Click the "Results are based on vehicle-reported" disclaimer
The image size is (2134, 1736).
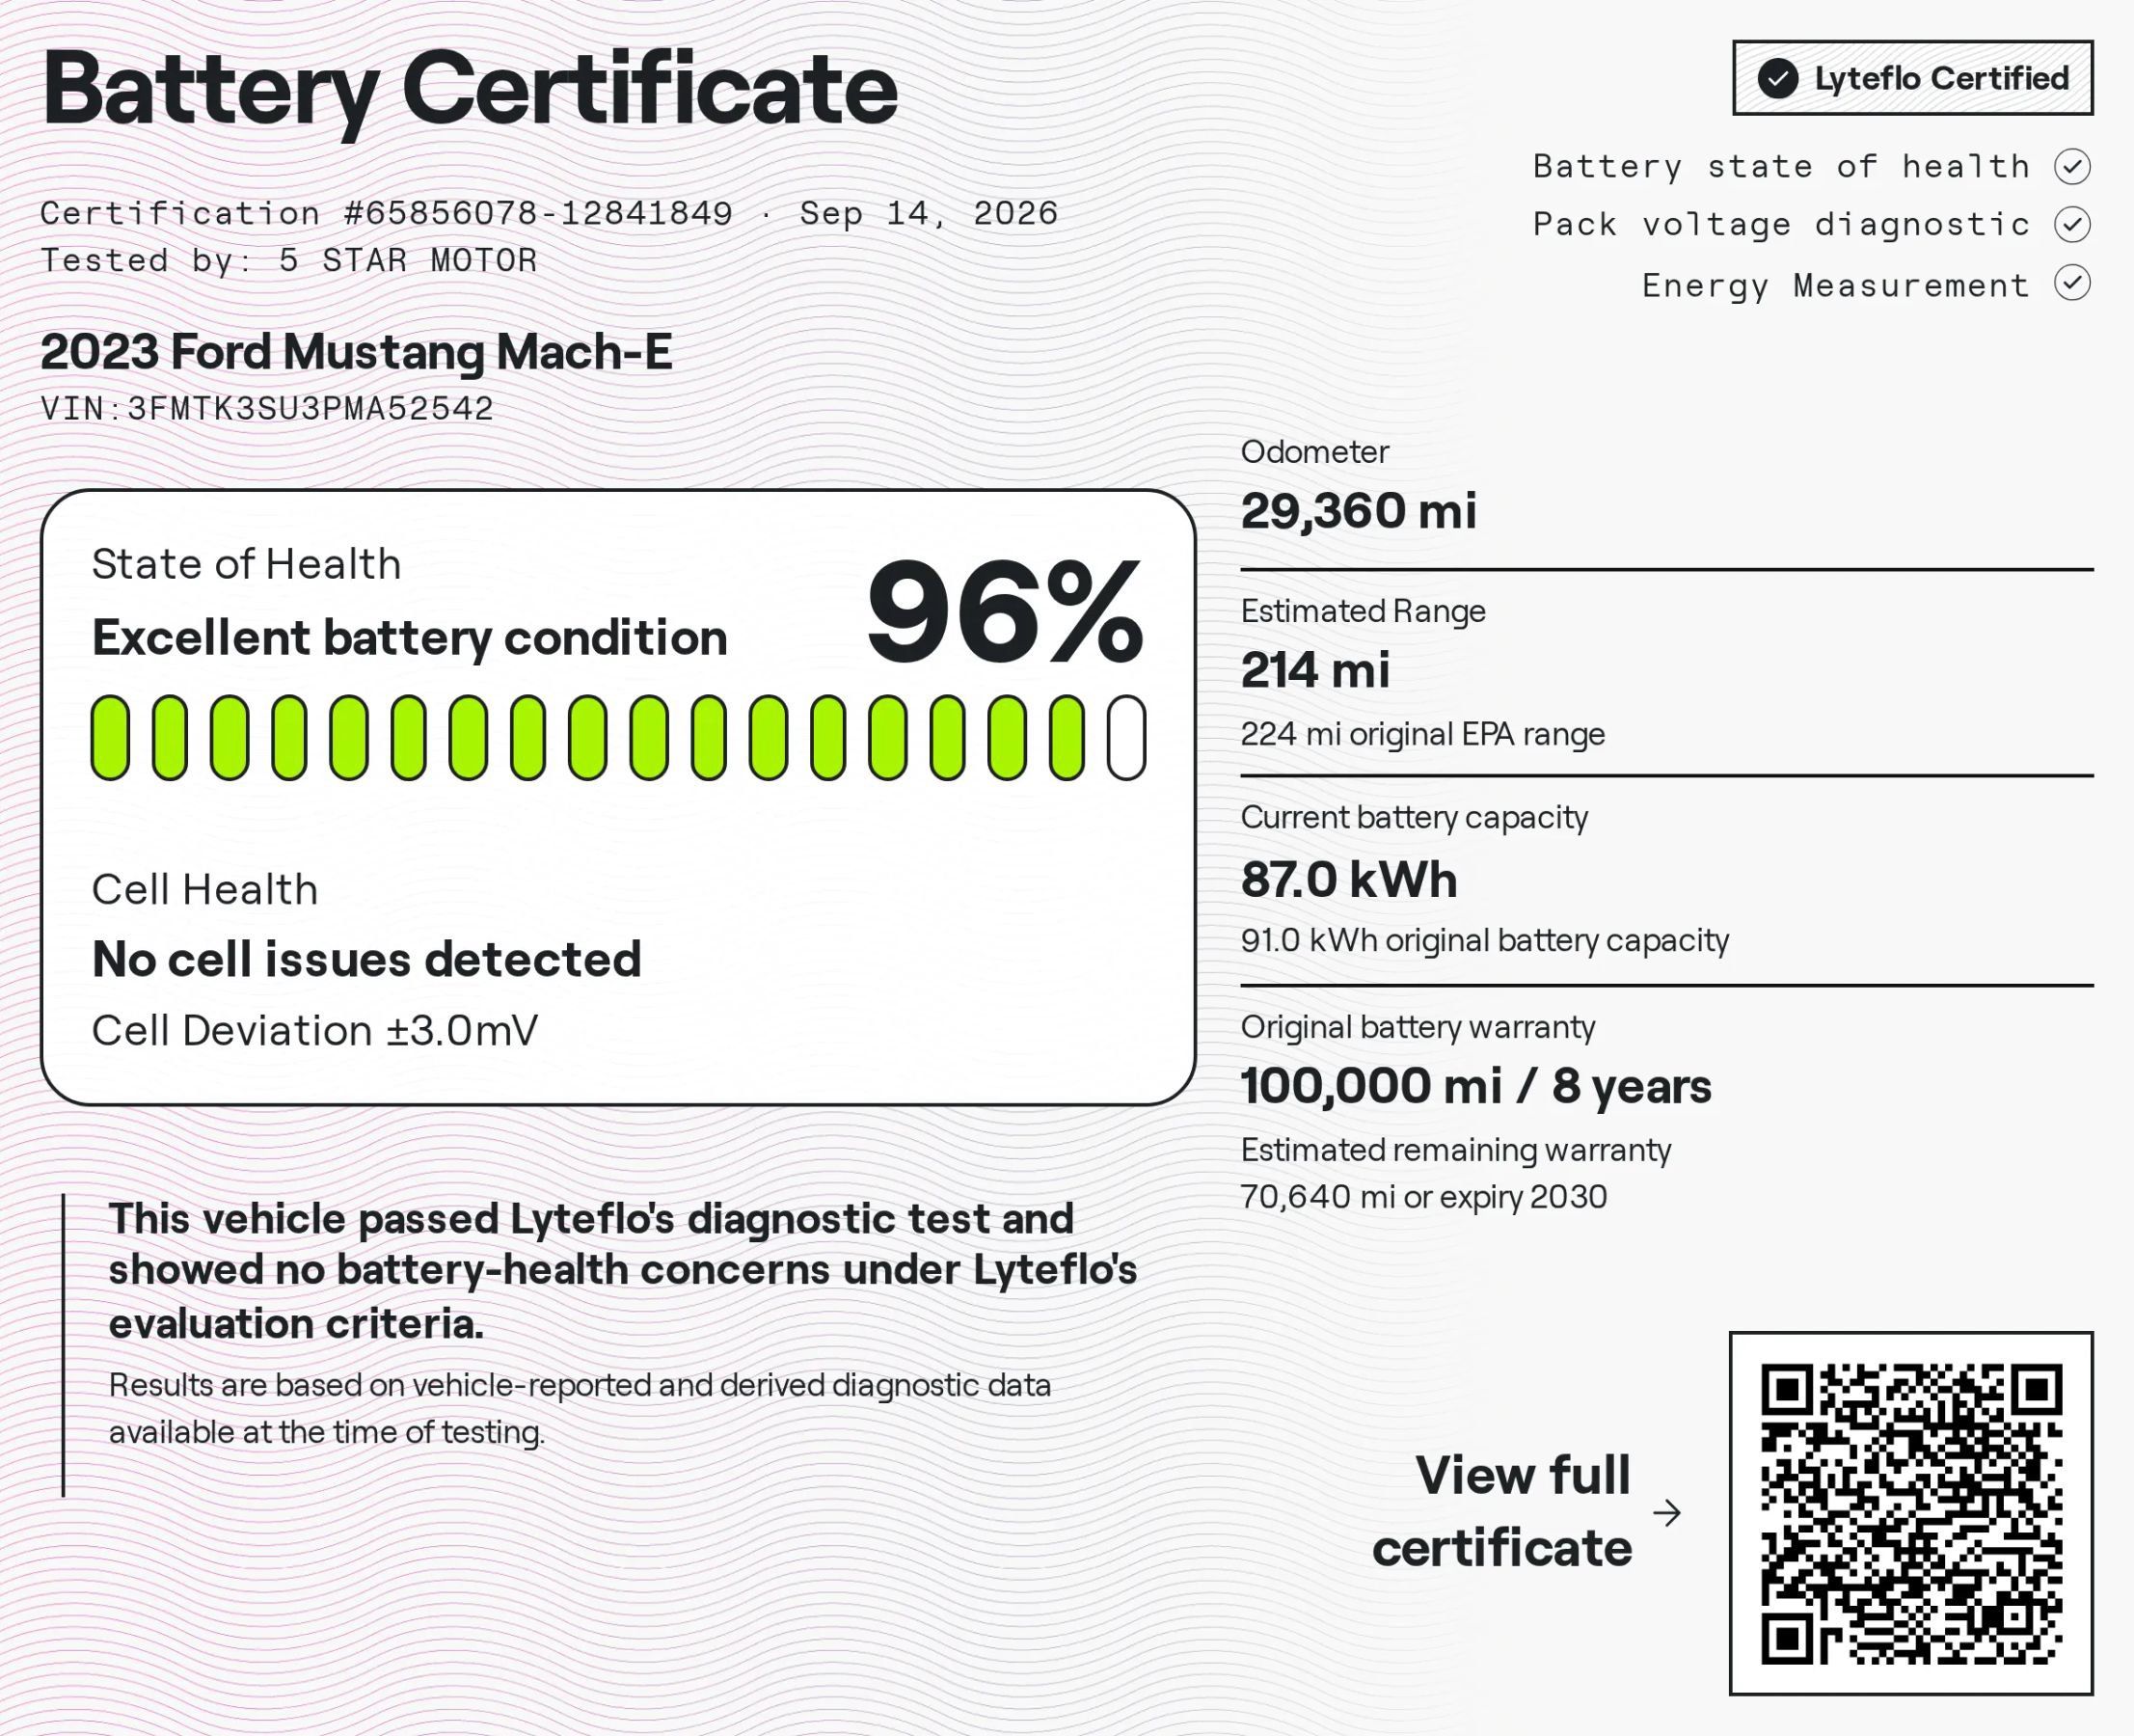pos(580,1409)
